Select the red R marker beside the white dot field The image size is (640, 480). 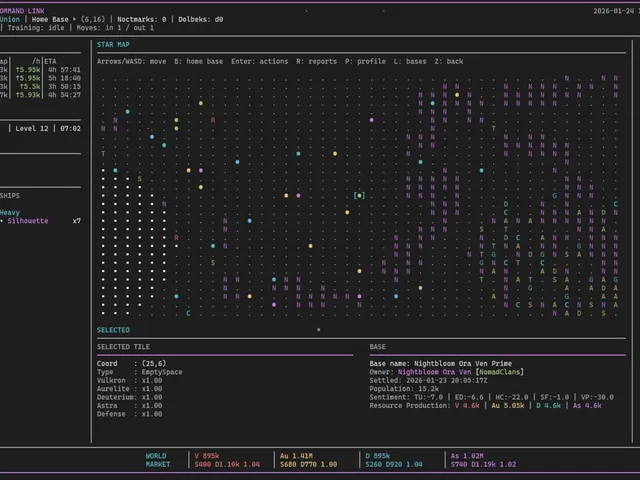[176, 238]
